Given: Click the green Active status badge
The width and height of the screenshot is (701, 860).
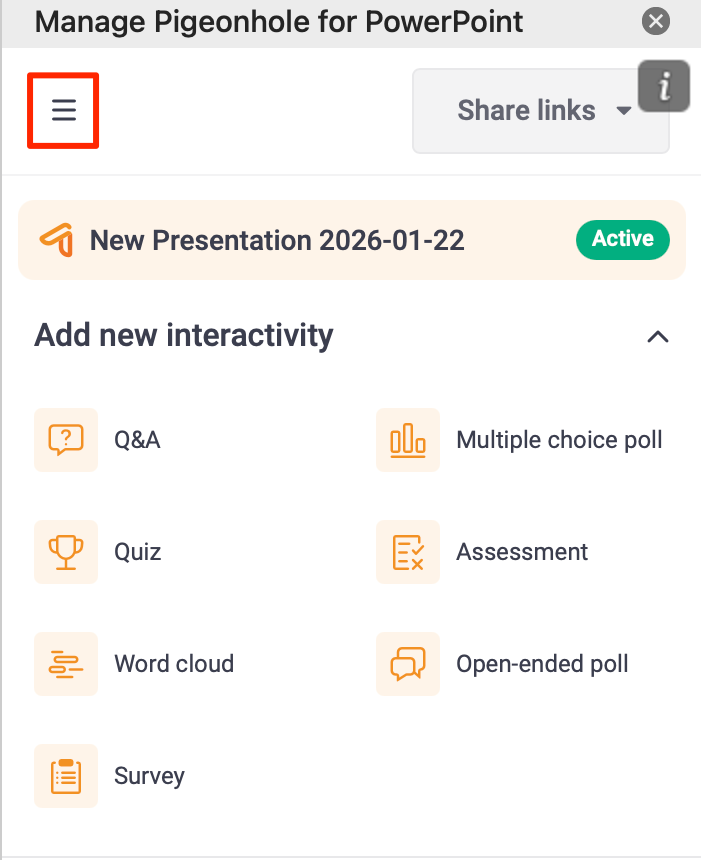Looking at the screenshot, I should pos(622,239).
